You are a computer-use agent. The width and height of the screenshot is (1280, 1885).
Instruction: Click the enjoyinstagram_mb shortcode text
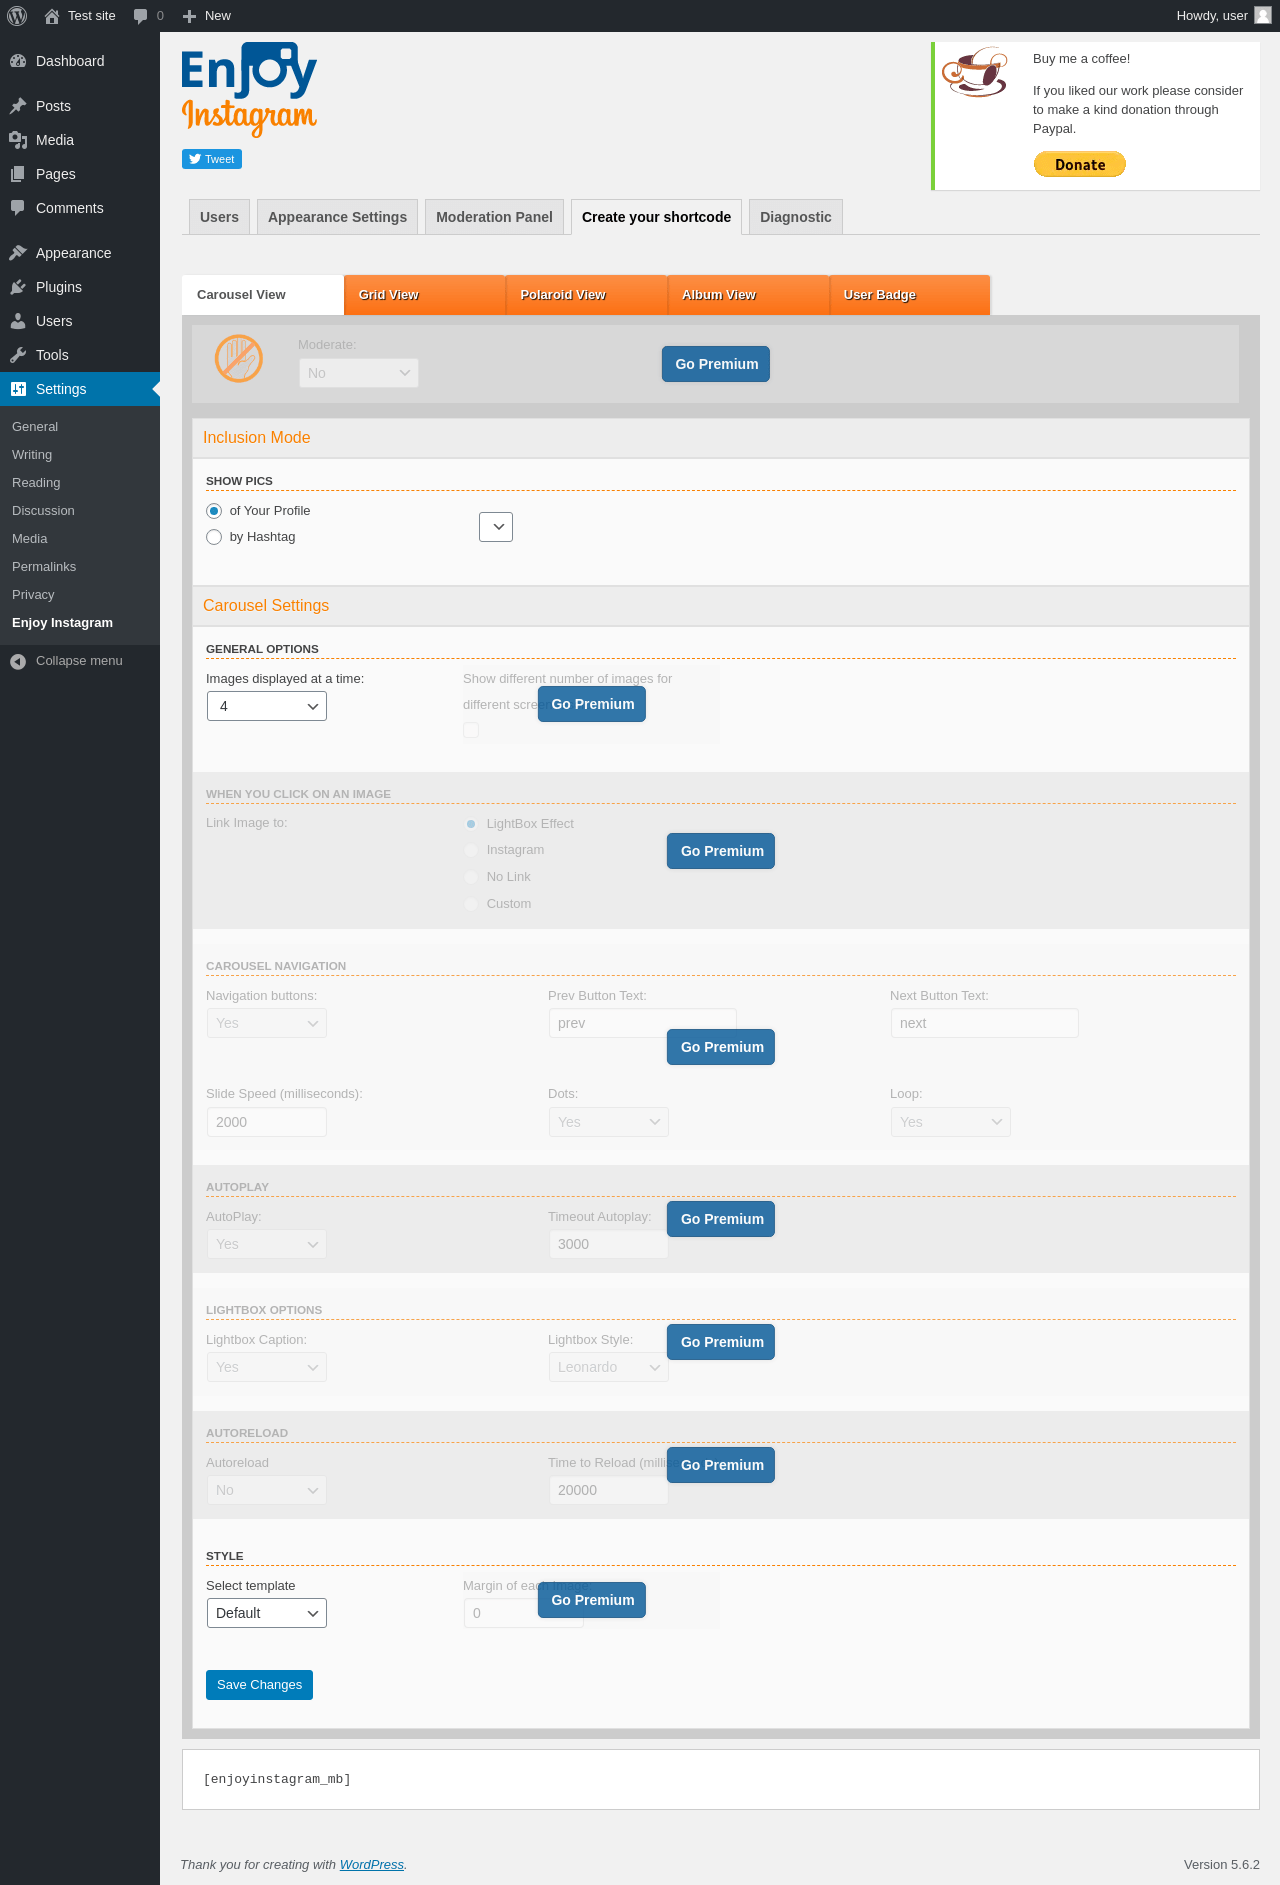[x=277, y=1779]
